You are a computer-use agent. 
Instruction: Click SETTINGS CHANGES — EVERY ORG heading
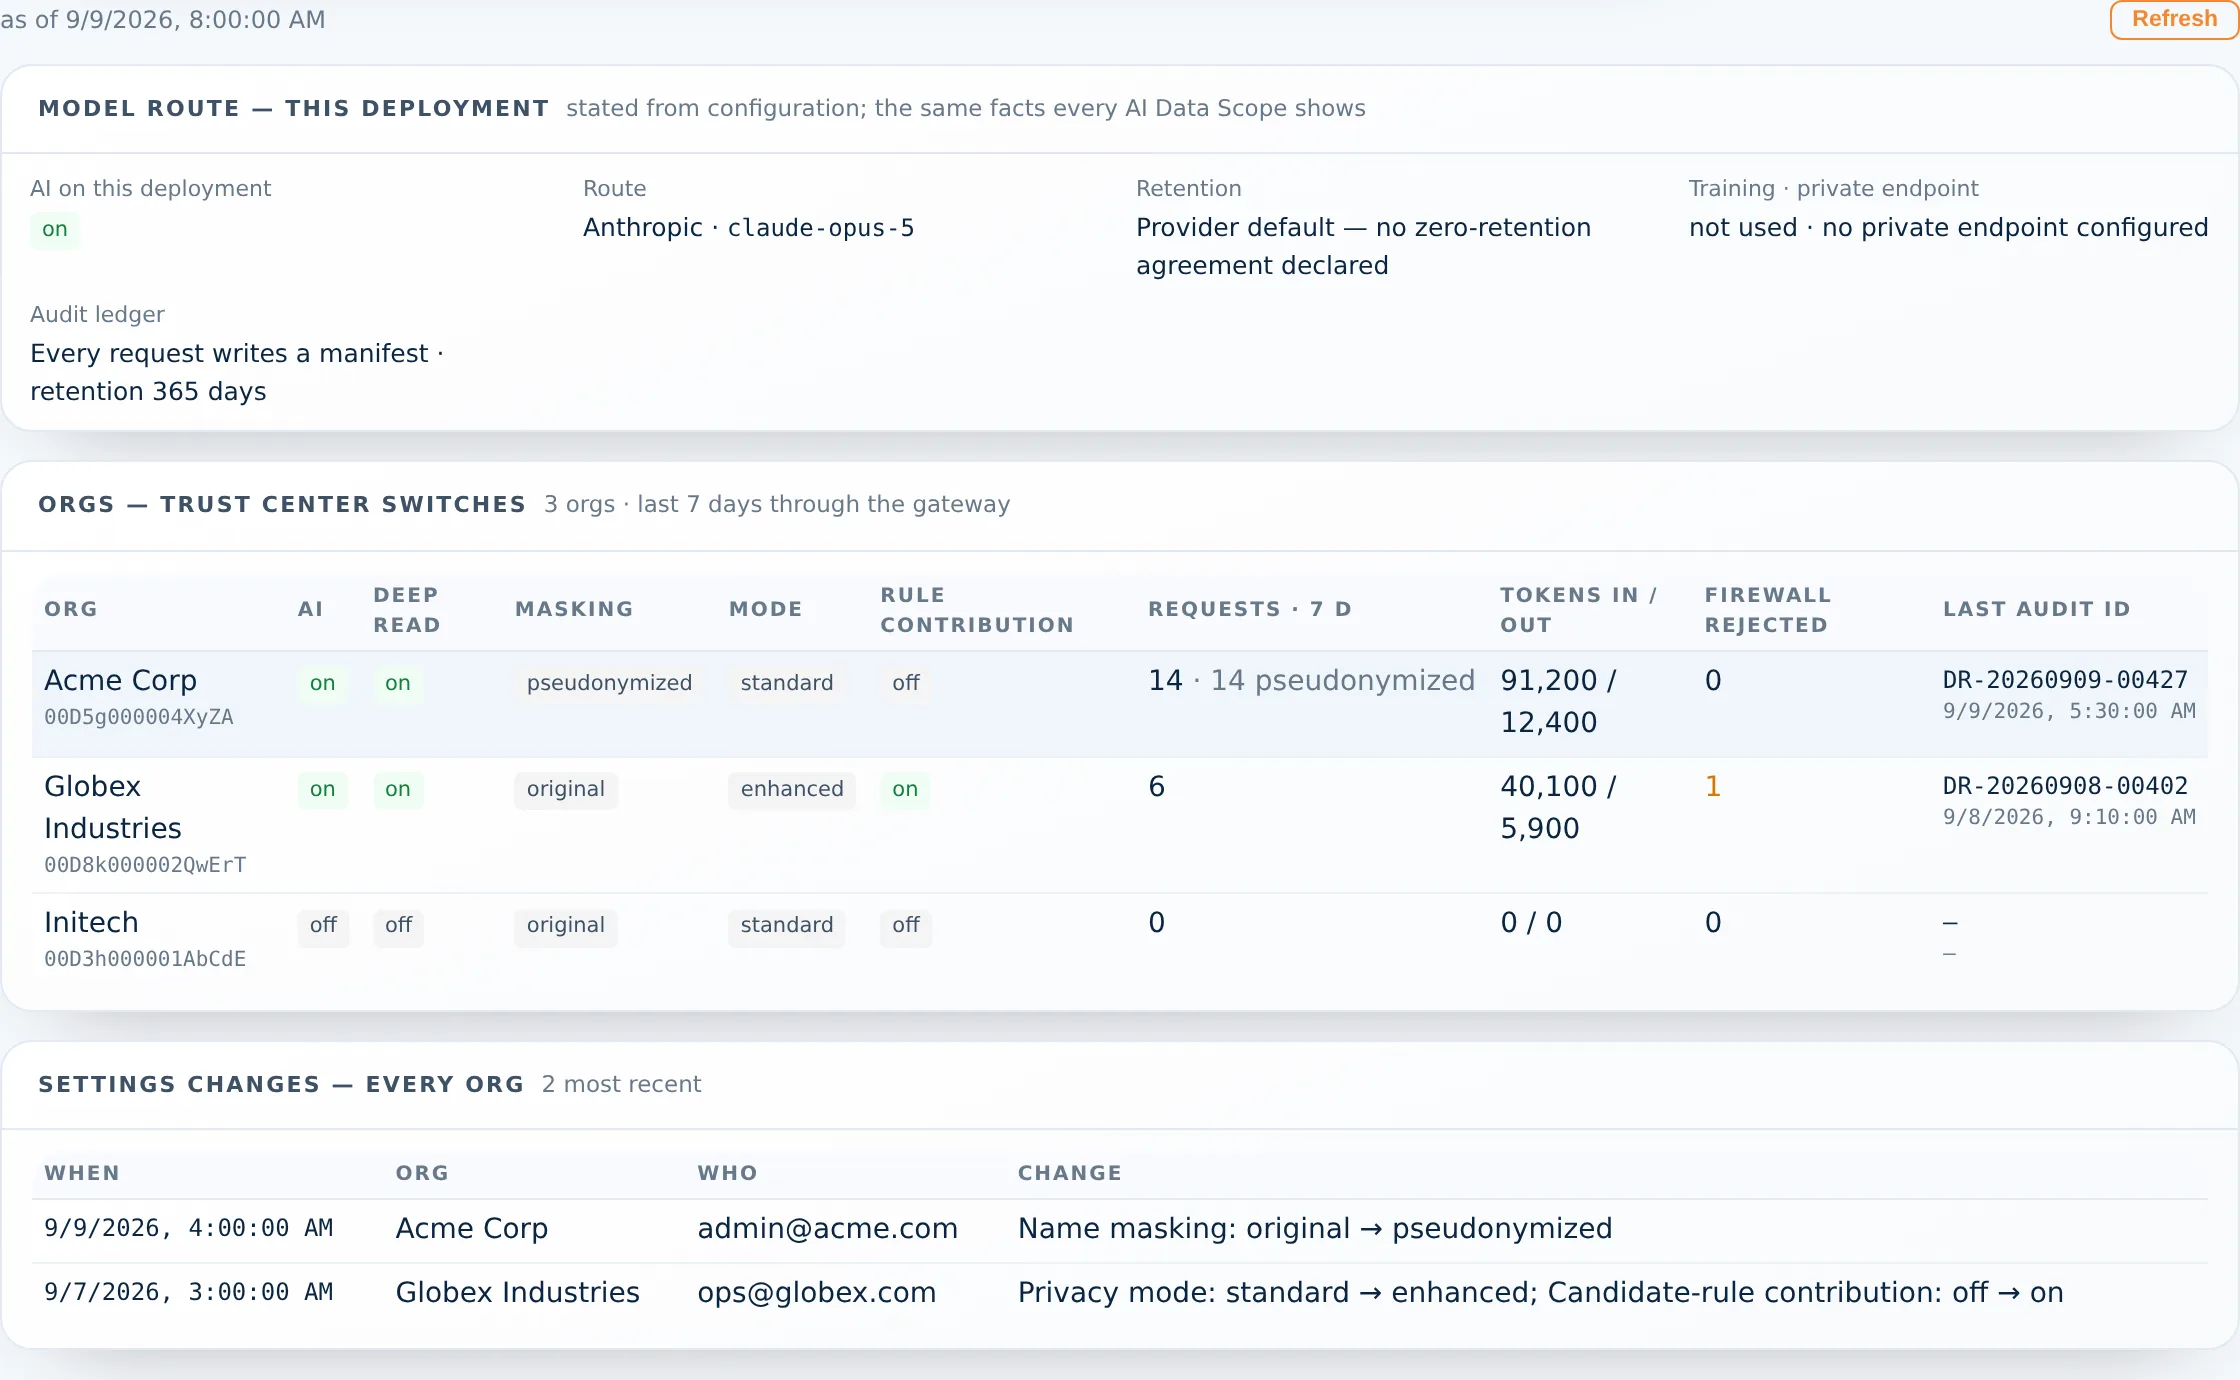coord(281,1084)
